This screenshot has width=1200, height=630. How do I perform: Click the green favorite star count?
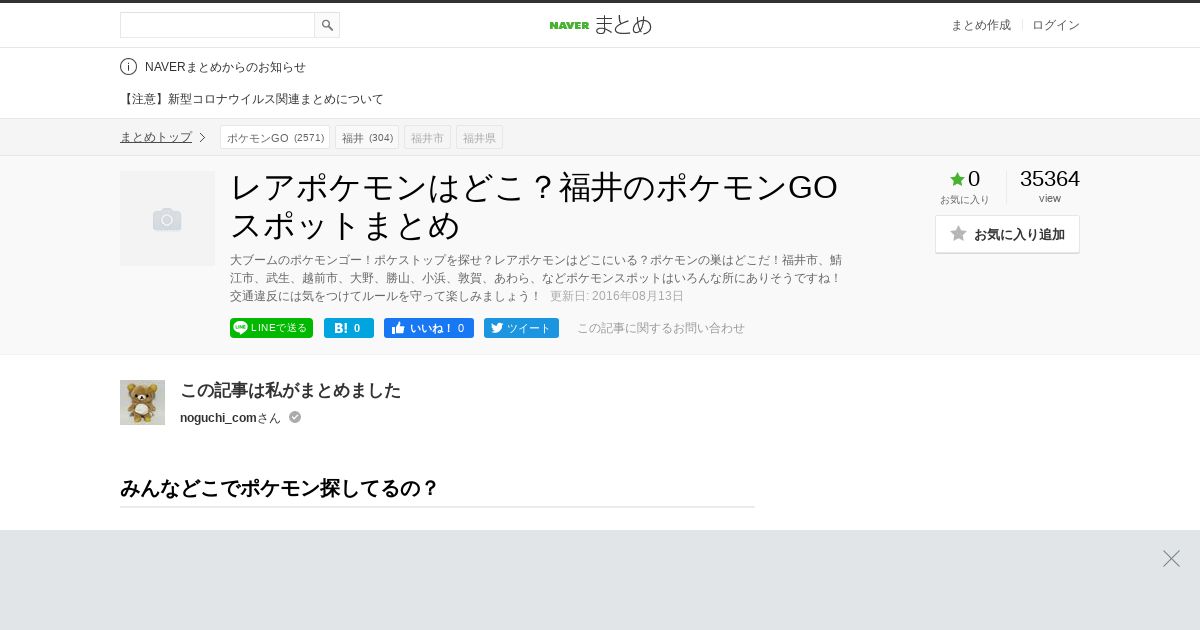tap(965, 179)
